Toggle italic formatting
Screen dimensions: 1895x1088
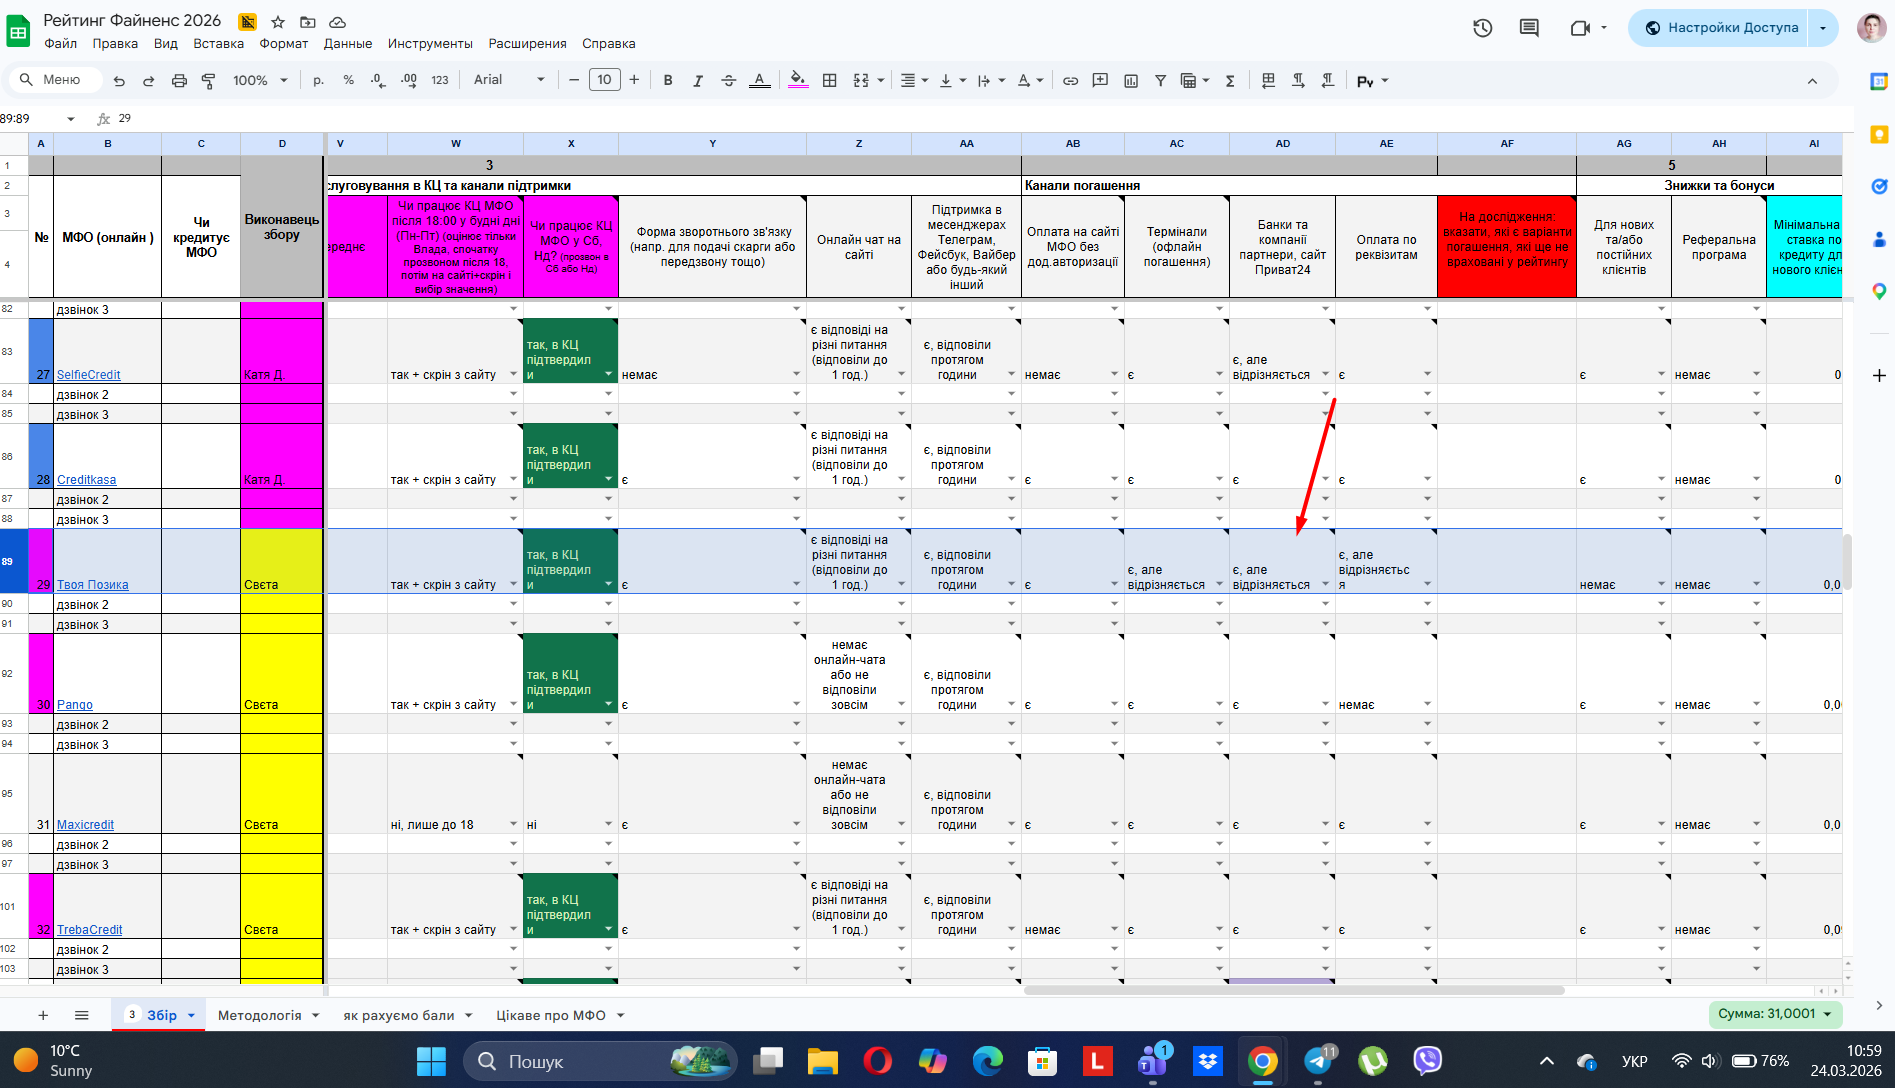[x=698, y=81]
